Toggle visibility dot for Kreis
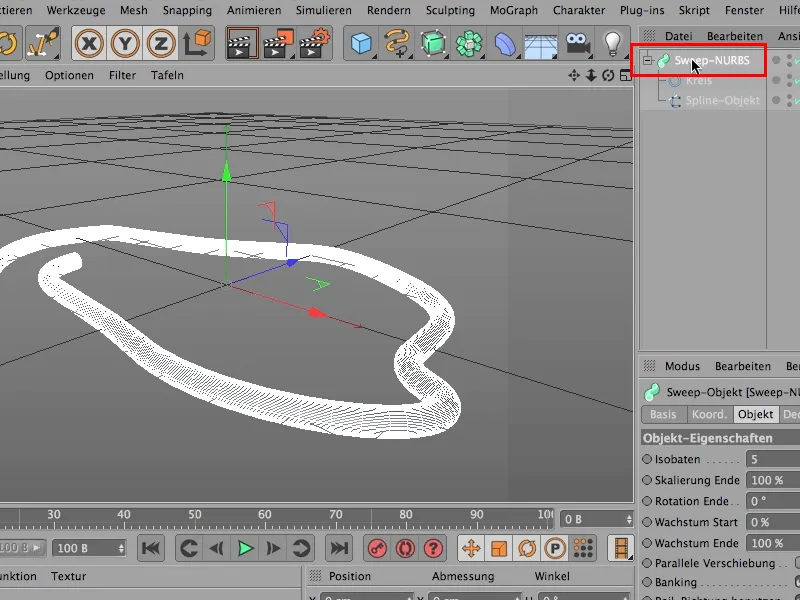 tap(776, 80)
